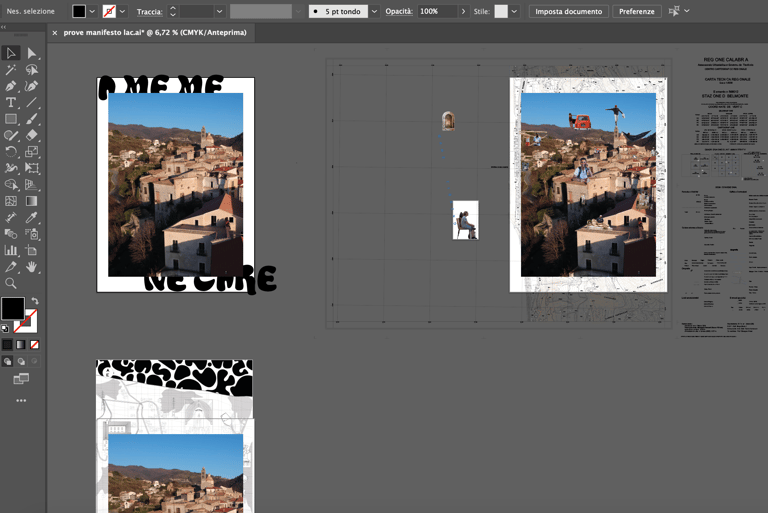The image size is (768, 513).
Task: Choose the Magic Wand tool
Action: pos(11,70)
